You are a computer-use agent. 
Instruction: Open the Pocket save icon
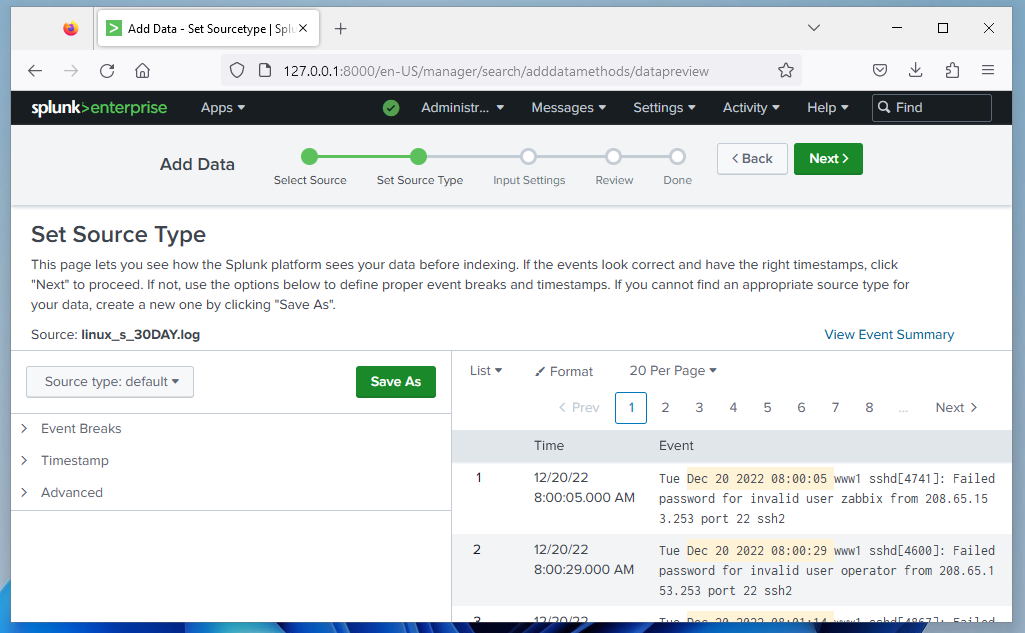pos(880,71)
